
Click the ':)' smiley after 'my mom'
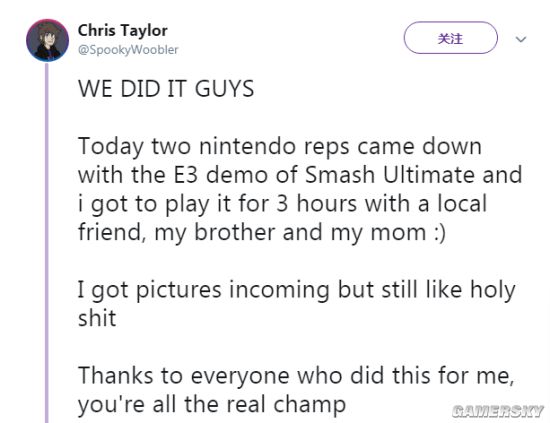tap(440, 232)
